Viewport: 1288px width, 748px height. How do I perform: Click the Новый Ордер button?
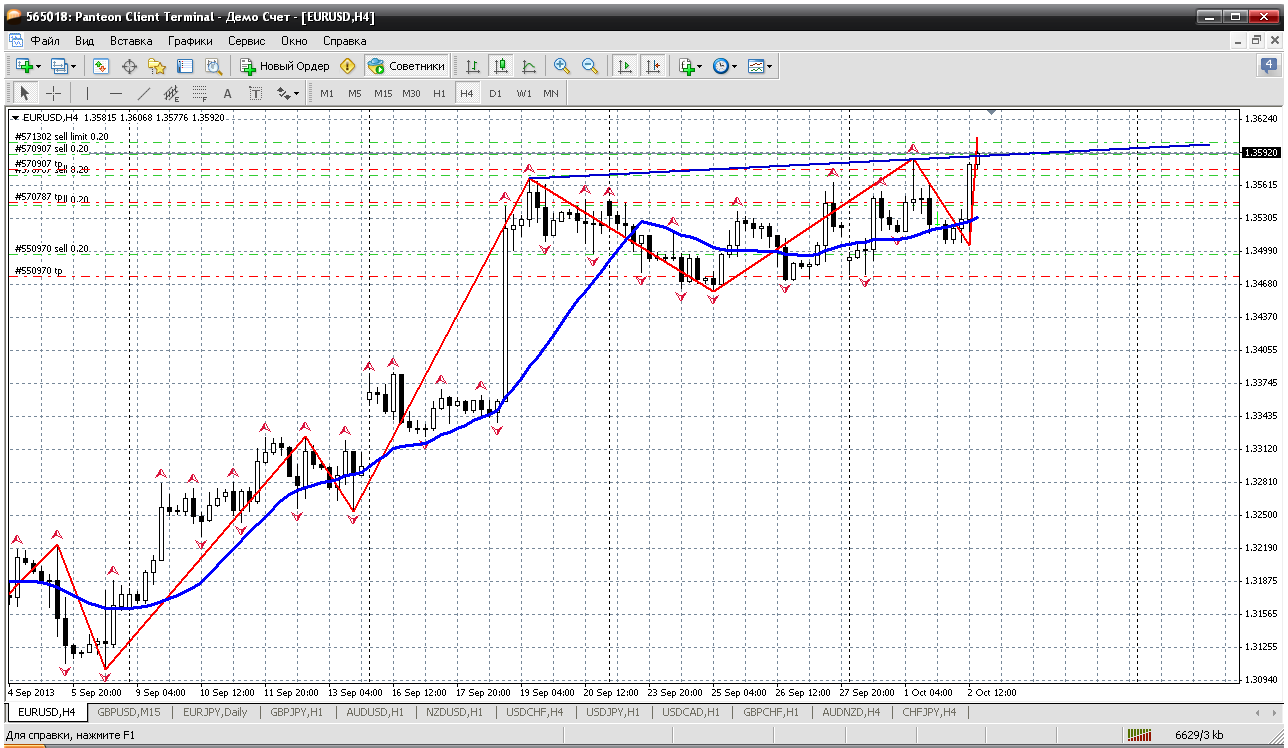pyautogui.click(x=285, y=66)
